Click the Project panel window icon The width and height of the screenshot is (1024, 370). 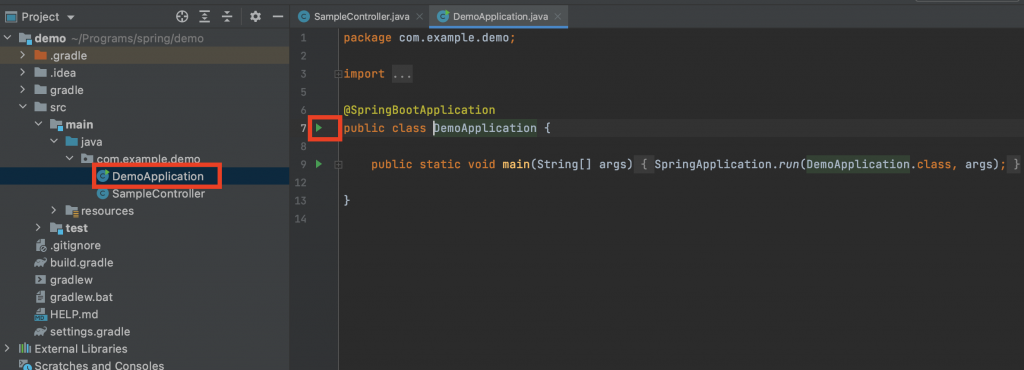(10, 16)
